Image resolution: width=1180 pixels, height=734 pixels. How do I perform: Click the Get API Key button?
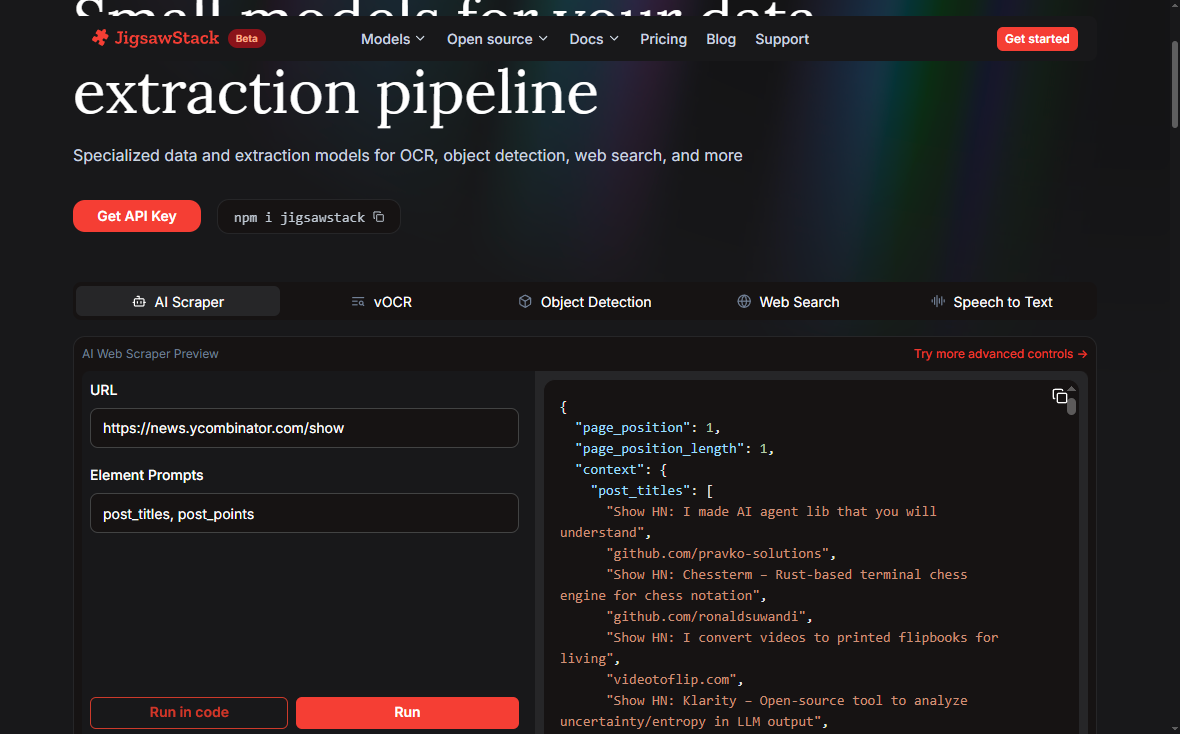tap(137, 216)
